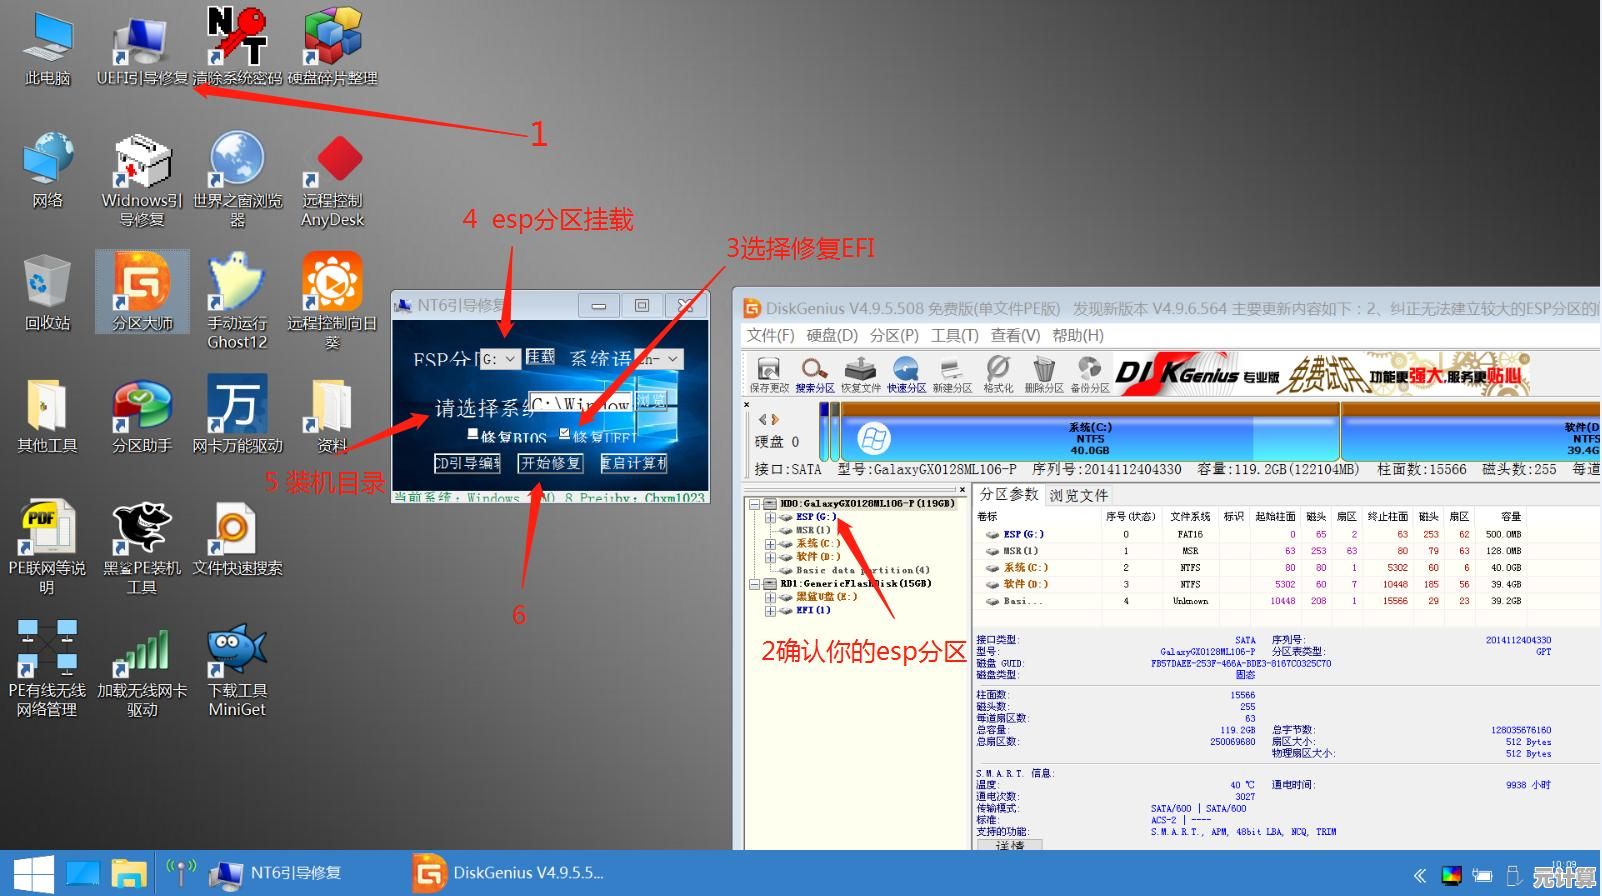Click 恢复文件 (recover files) toolbar icon
The image size is (1602, 896).
860,374
